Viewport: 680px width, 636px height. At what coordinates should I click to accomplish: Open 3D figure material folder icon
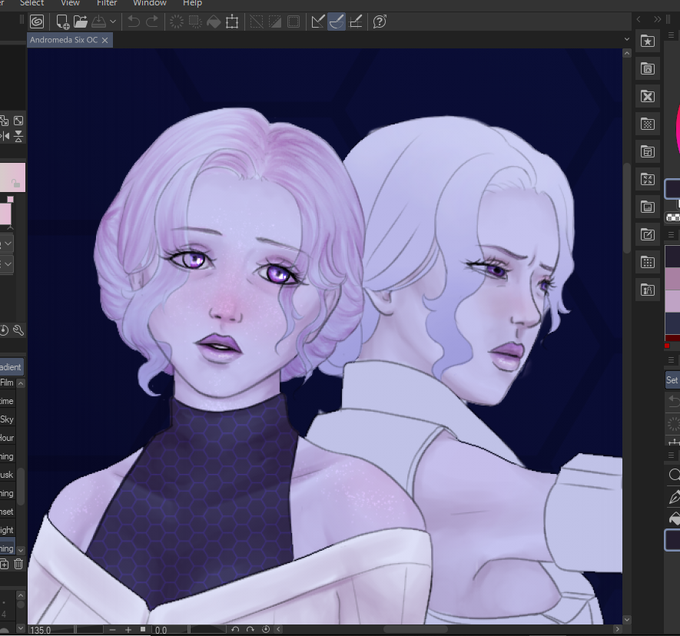point(647,290)
